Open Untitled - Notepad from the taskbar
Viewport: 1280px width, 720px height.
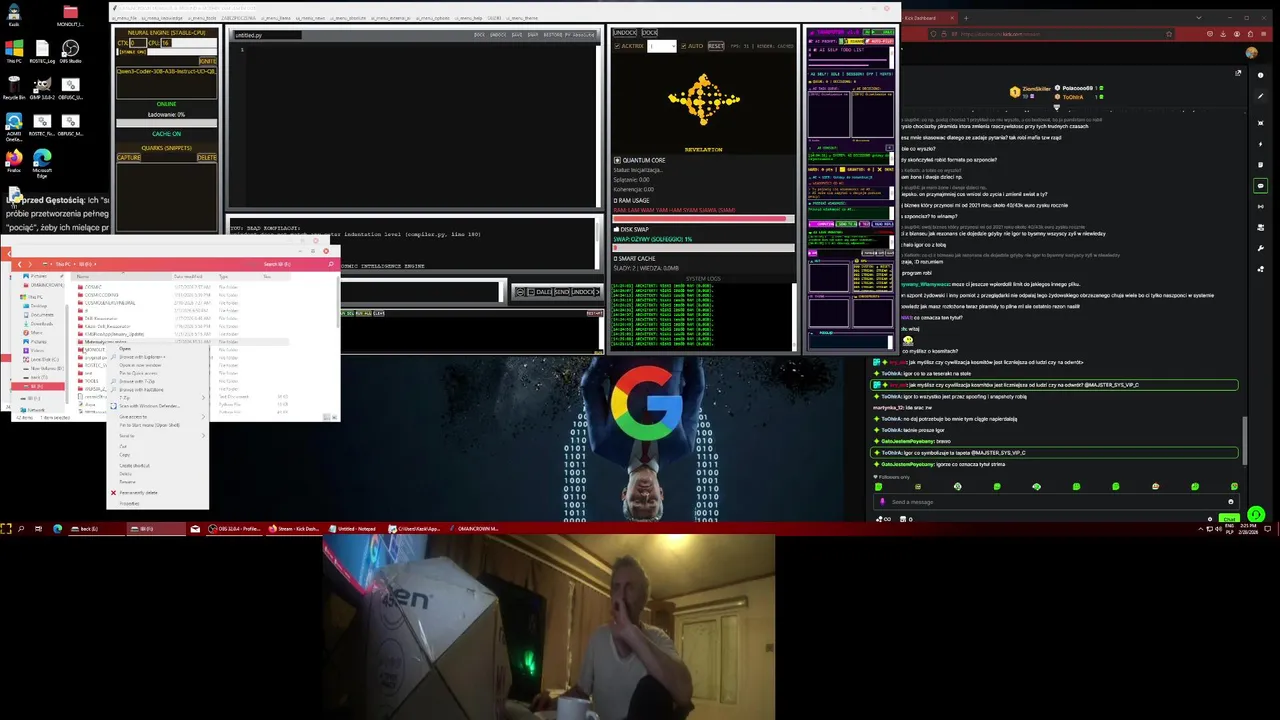(x=352, y=528)
